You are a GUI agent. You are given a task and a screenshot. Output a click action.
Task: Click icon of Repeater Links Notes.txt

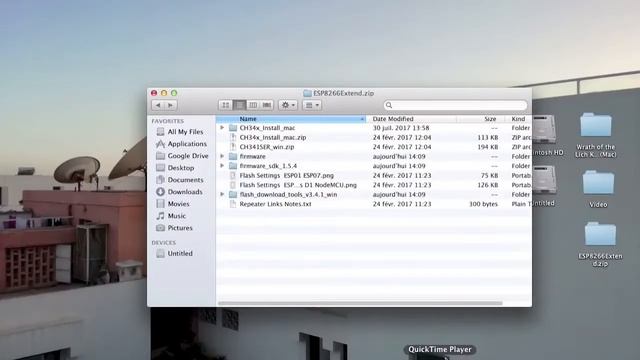[x=233, y=204]
